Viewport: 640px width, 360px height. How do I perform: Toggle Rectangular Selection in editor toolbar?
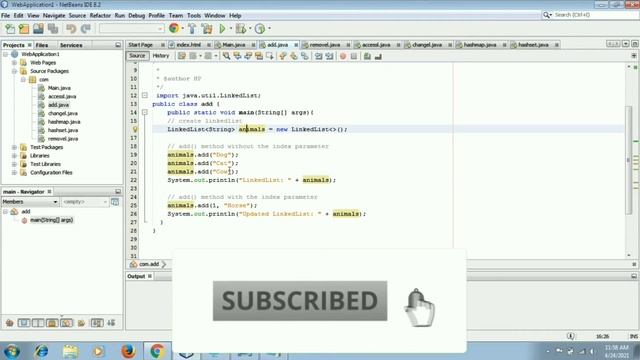(270, 56)
